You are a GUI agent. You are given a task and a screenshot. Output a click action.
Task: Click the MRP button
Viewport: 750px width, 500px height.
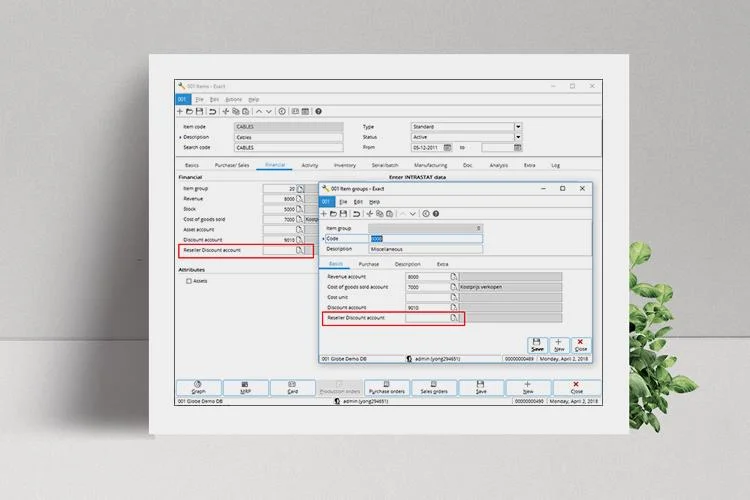point(245,388)
